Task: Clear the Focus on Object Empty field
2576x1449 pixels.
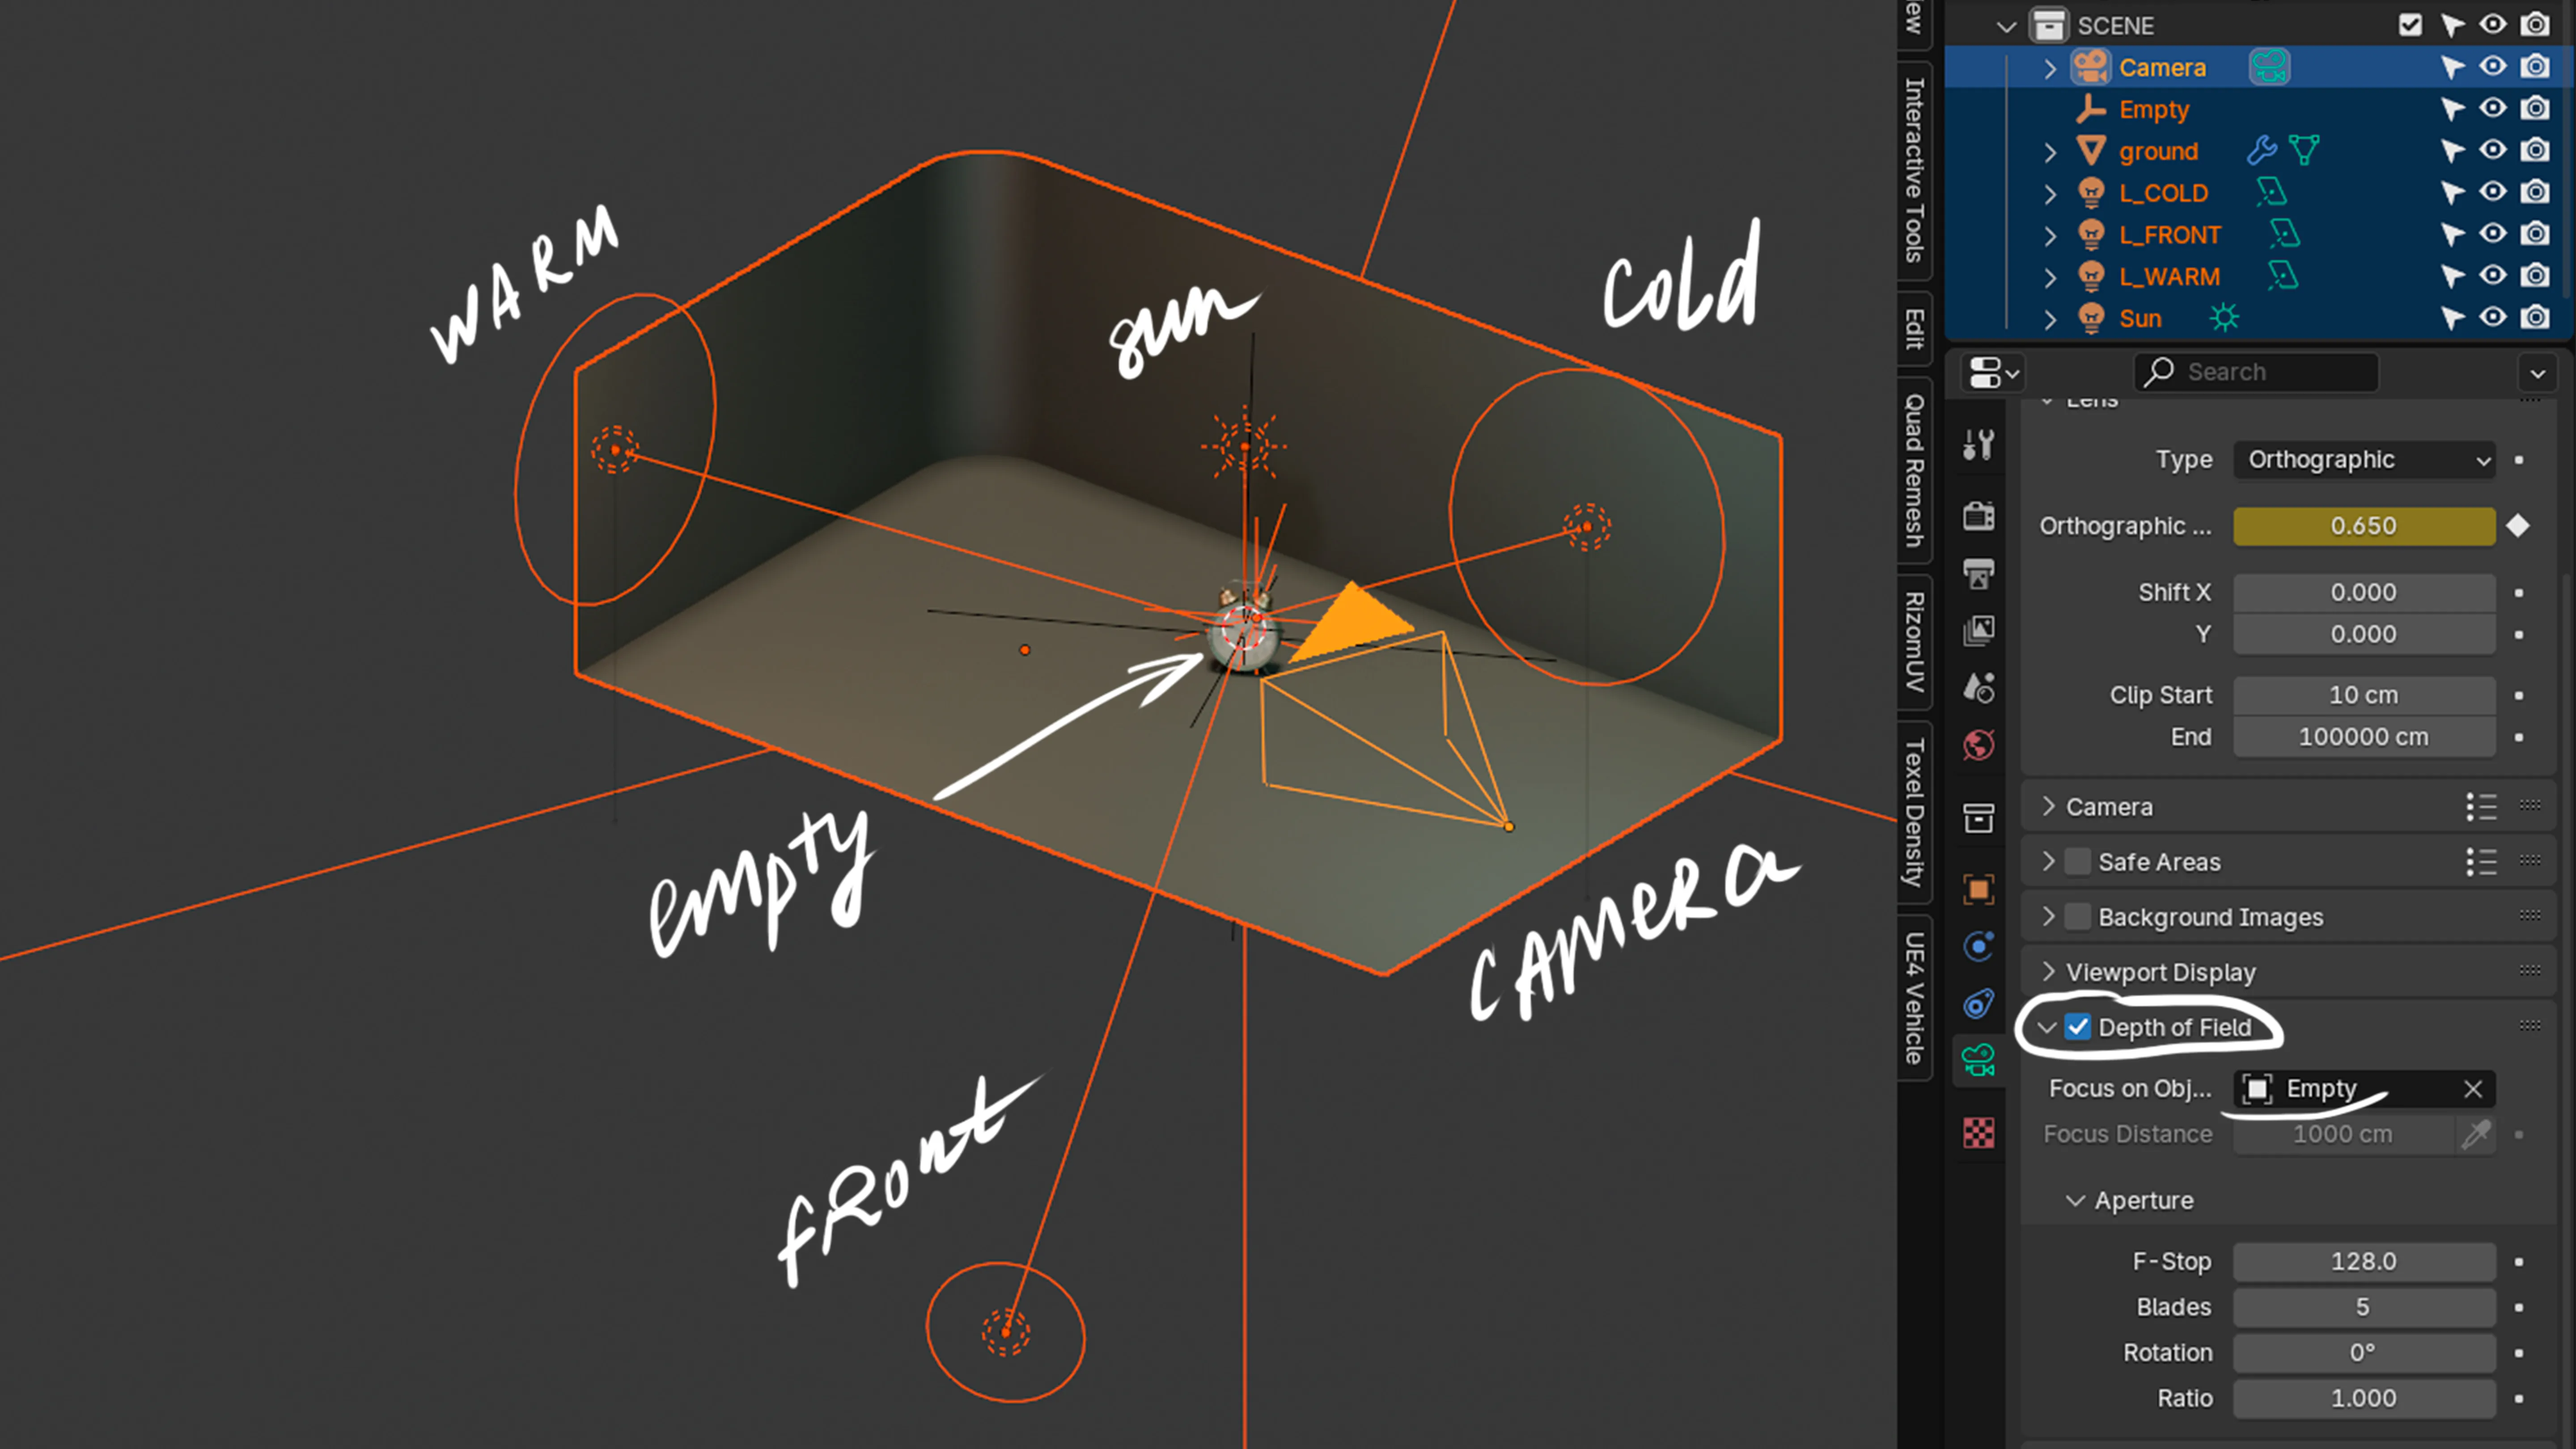Action: point(2473,1089)
